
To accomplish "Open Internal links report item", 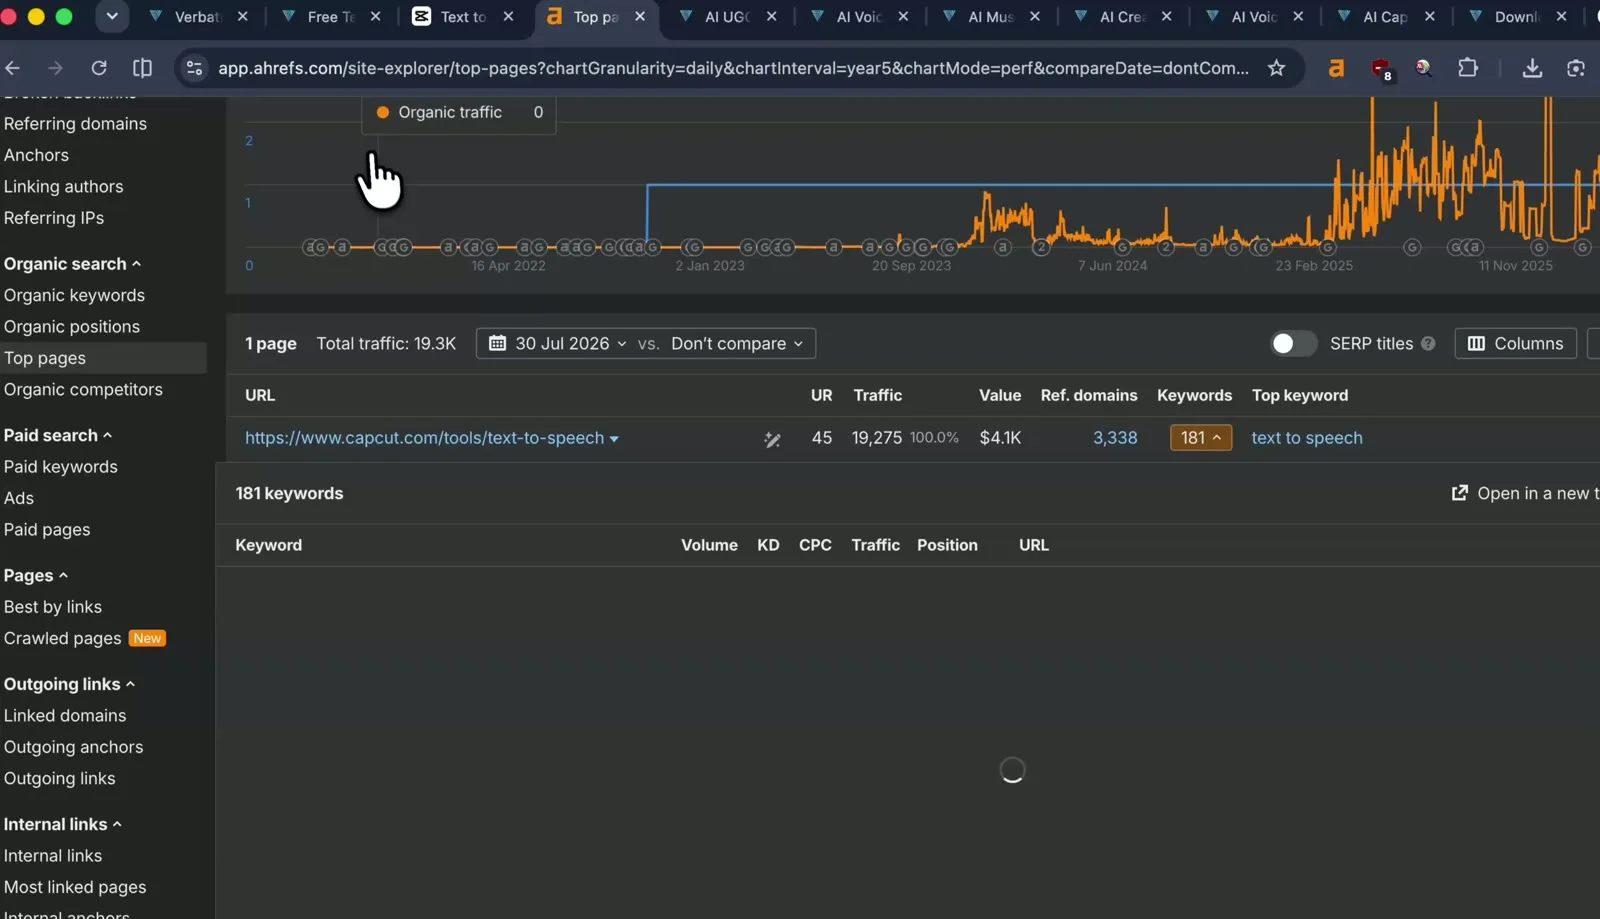I will (52, 856).
